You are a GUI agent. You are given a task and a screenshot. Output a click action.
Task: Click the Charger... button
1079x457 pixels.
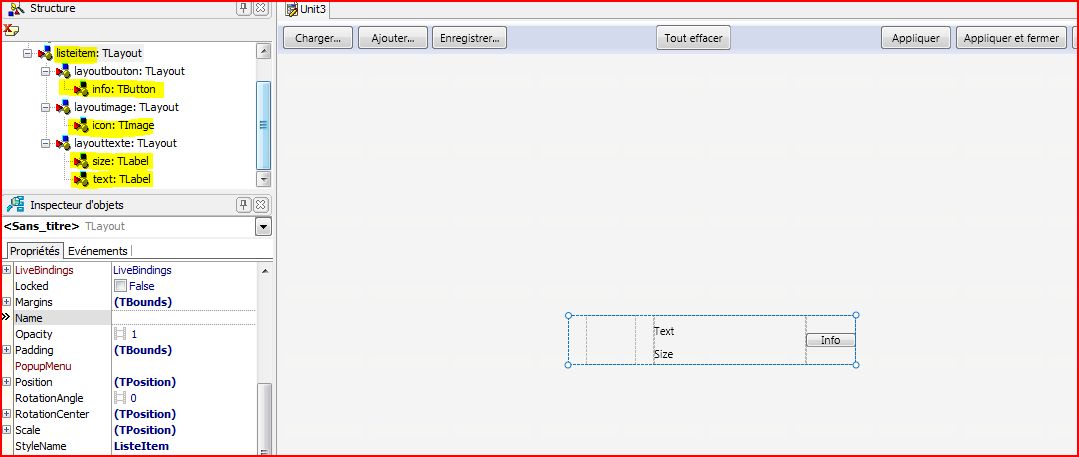[x=318, y=38]
